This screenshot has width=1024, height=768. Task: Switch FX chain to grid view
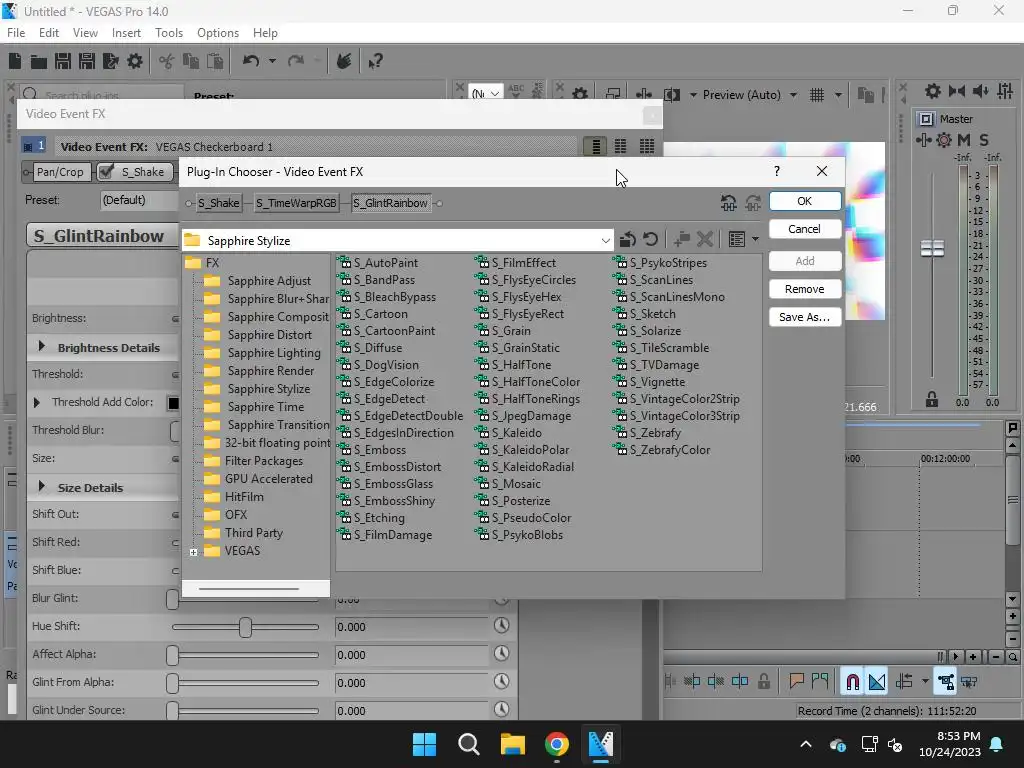pos(647,146)
